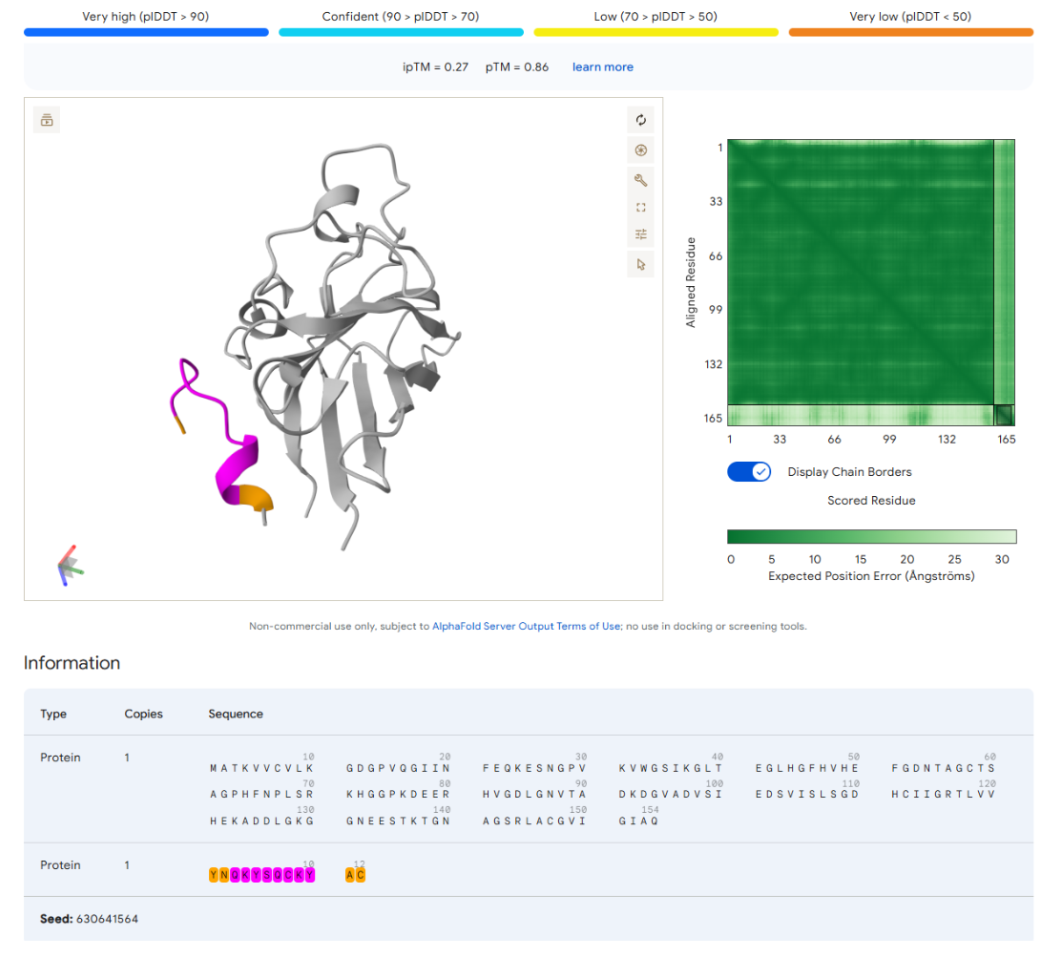Open the wrench controls panel icon
Image resolution: width=1041 pixels, height=955 pixels.
[x=640, y=180]
